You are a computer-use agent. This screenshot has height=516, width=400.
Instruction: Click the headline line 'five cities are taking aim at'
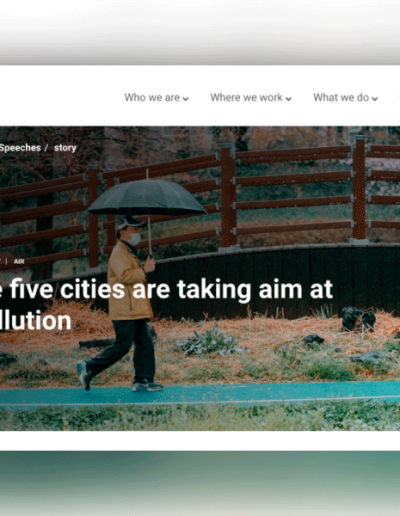pyautogui.click(x=171, y=289)
